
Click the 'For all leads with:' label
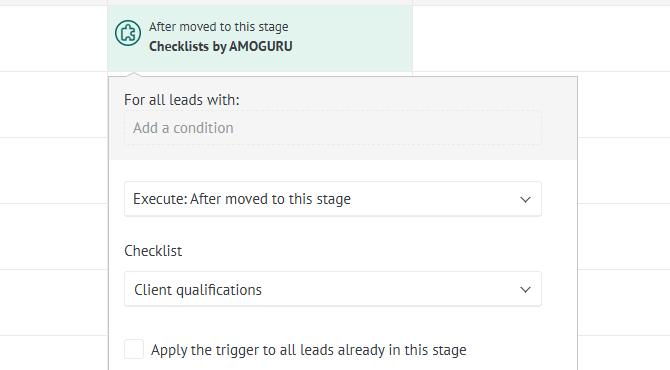pos(182,100)
